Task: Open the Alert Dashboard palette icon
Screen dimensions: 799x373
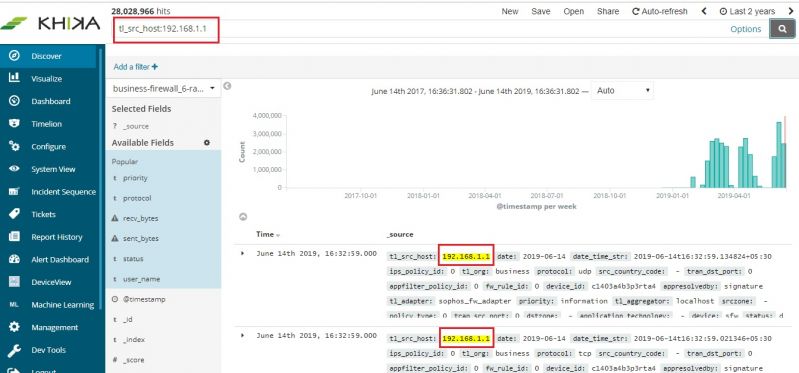Action: pyautogui.click(x=14, y=259)
